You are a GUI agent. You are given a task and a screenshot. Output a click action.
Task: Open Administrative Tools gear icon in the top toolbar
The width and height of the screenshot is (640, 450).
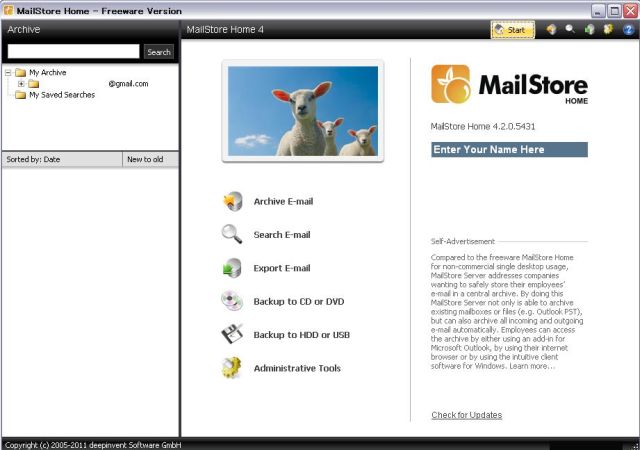608,29
